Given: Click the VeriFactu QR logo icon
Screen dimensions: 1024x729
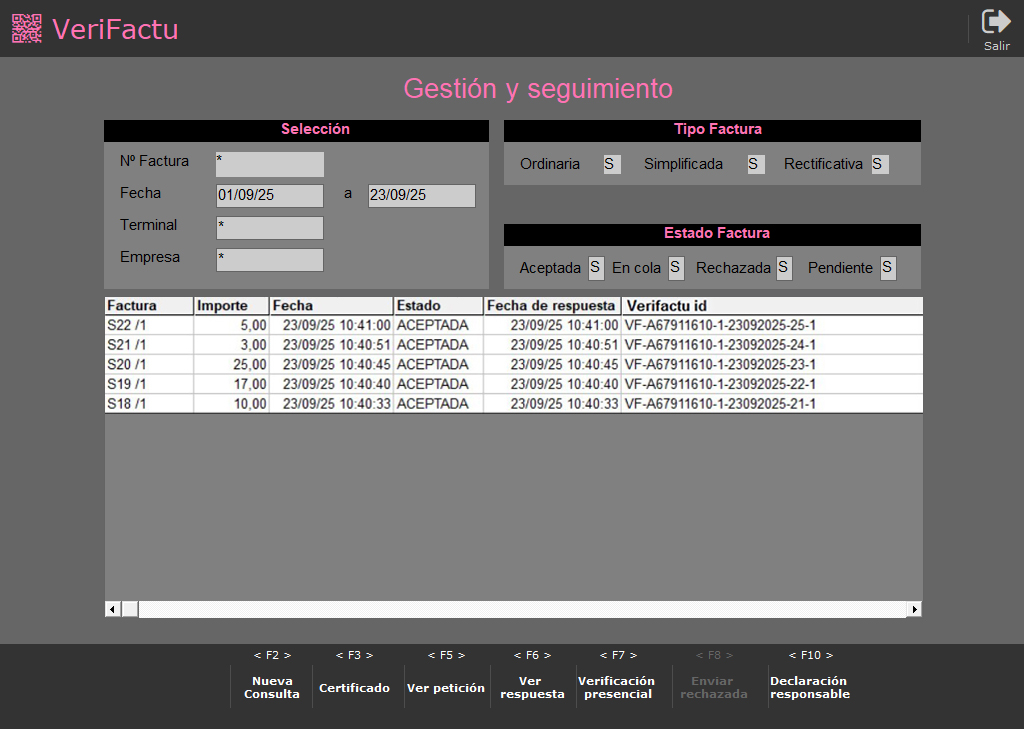Looking at the screenshot, I should (27, 29).
